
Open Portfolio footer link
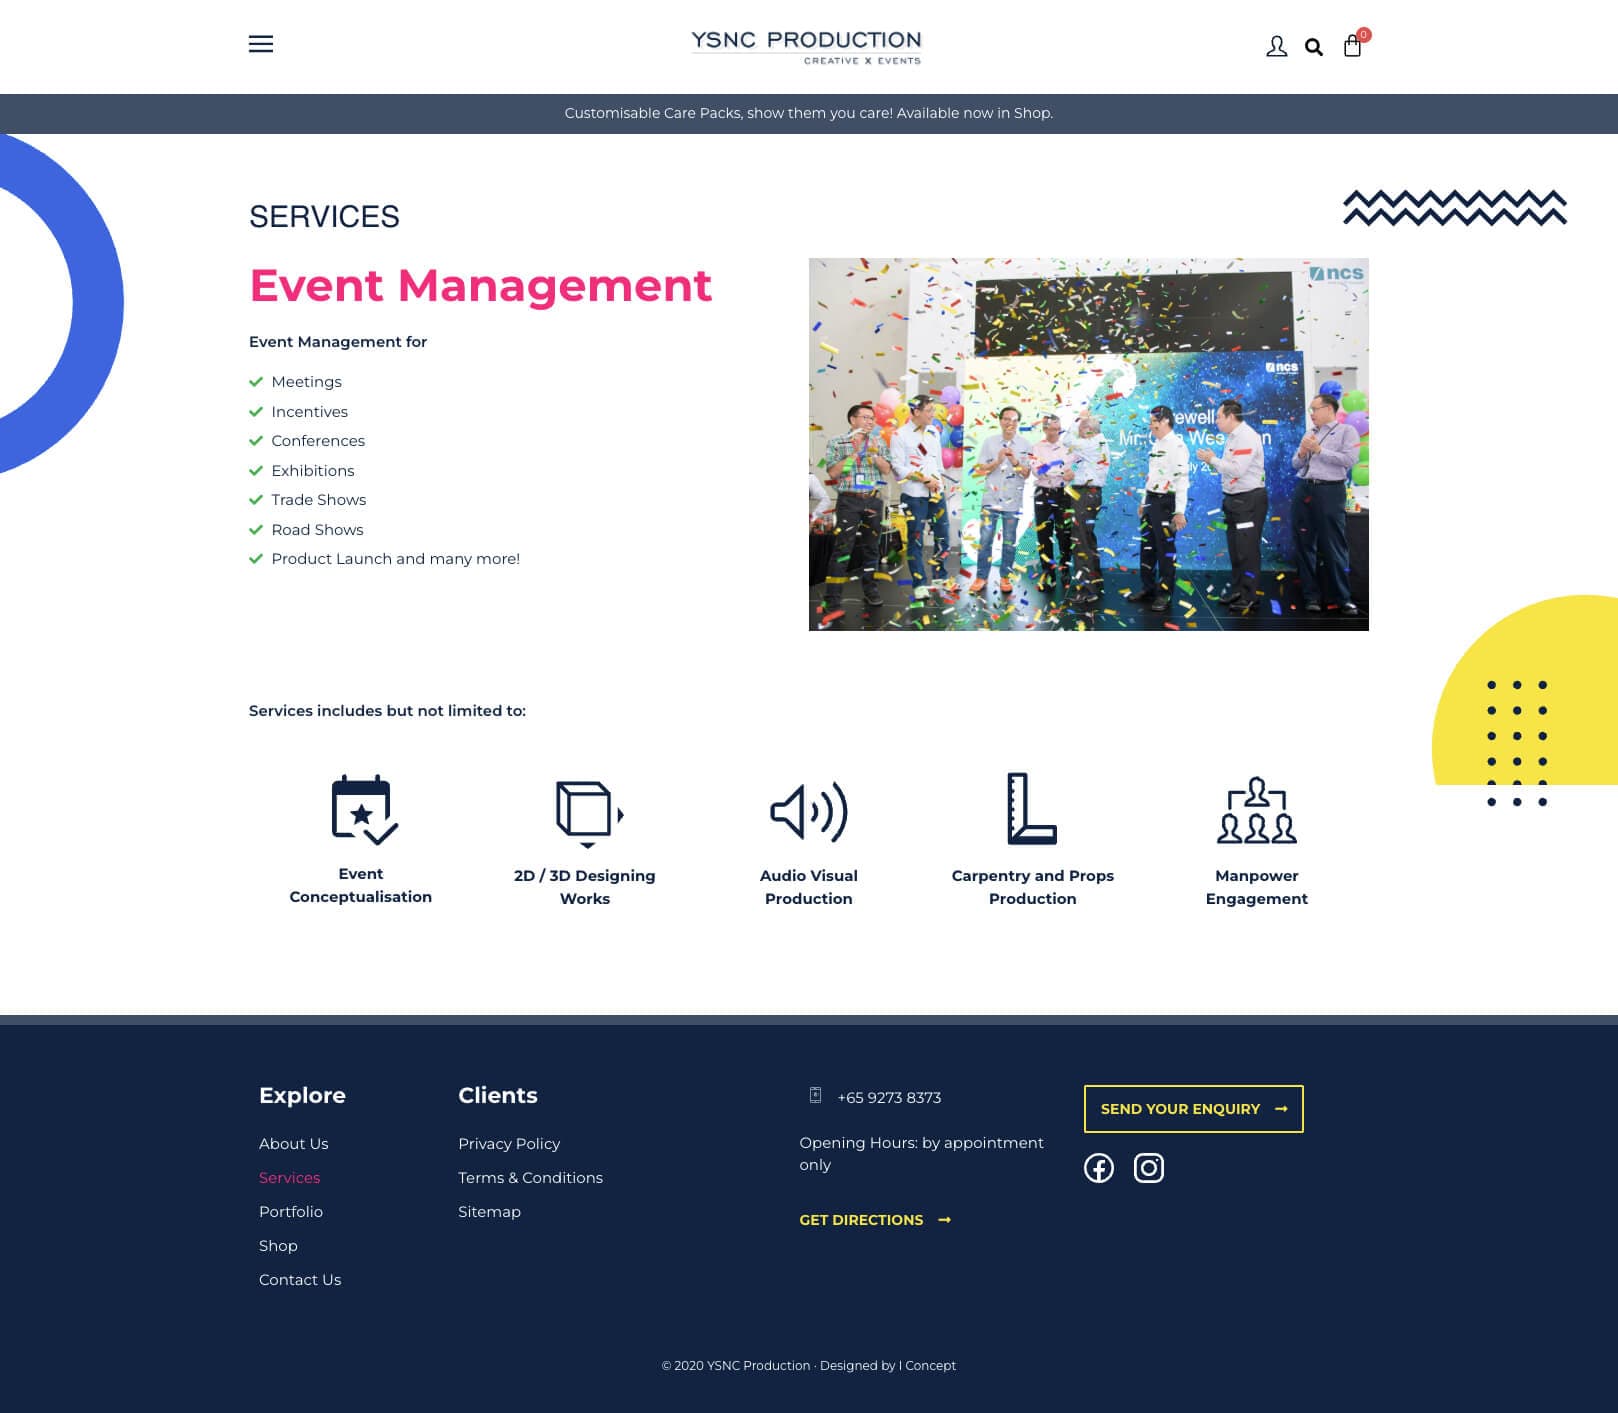[x=291, y=1212]
